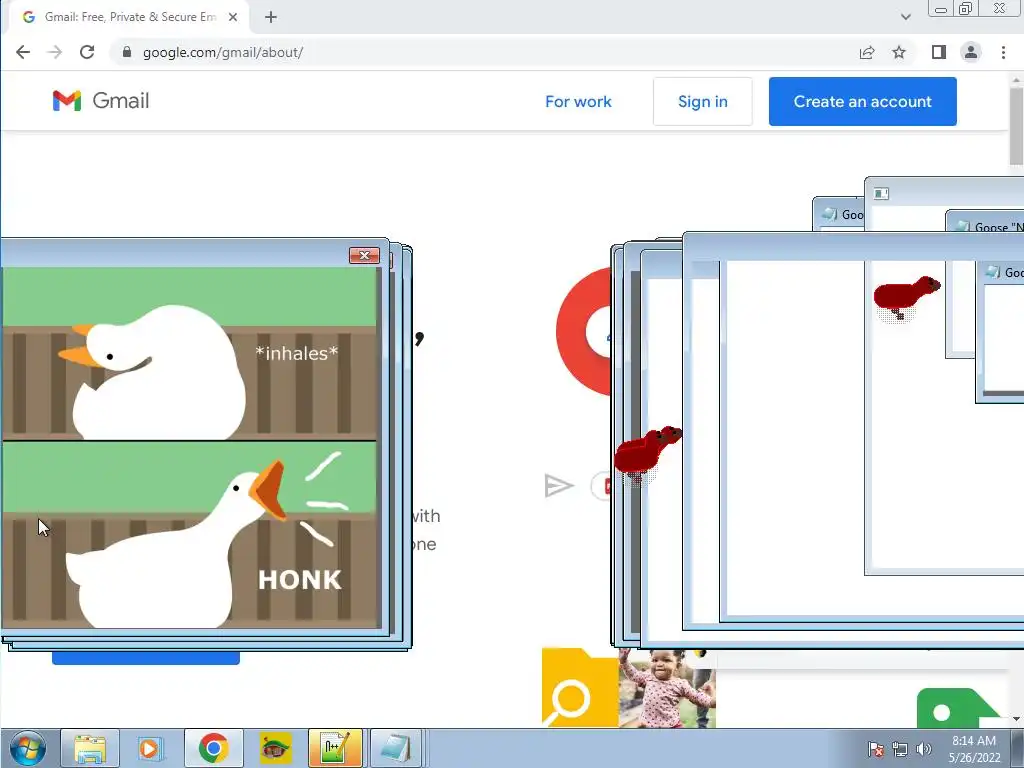
Task: Expand the Chrome tab search chevron
Action: pyautogui.click(x=906, y=17)
